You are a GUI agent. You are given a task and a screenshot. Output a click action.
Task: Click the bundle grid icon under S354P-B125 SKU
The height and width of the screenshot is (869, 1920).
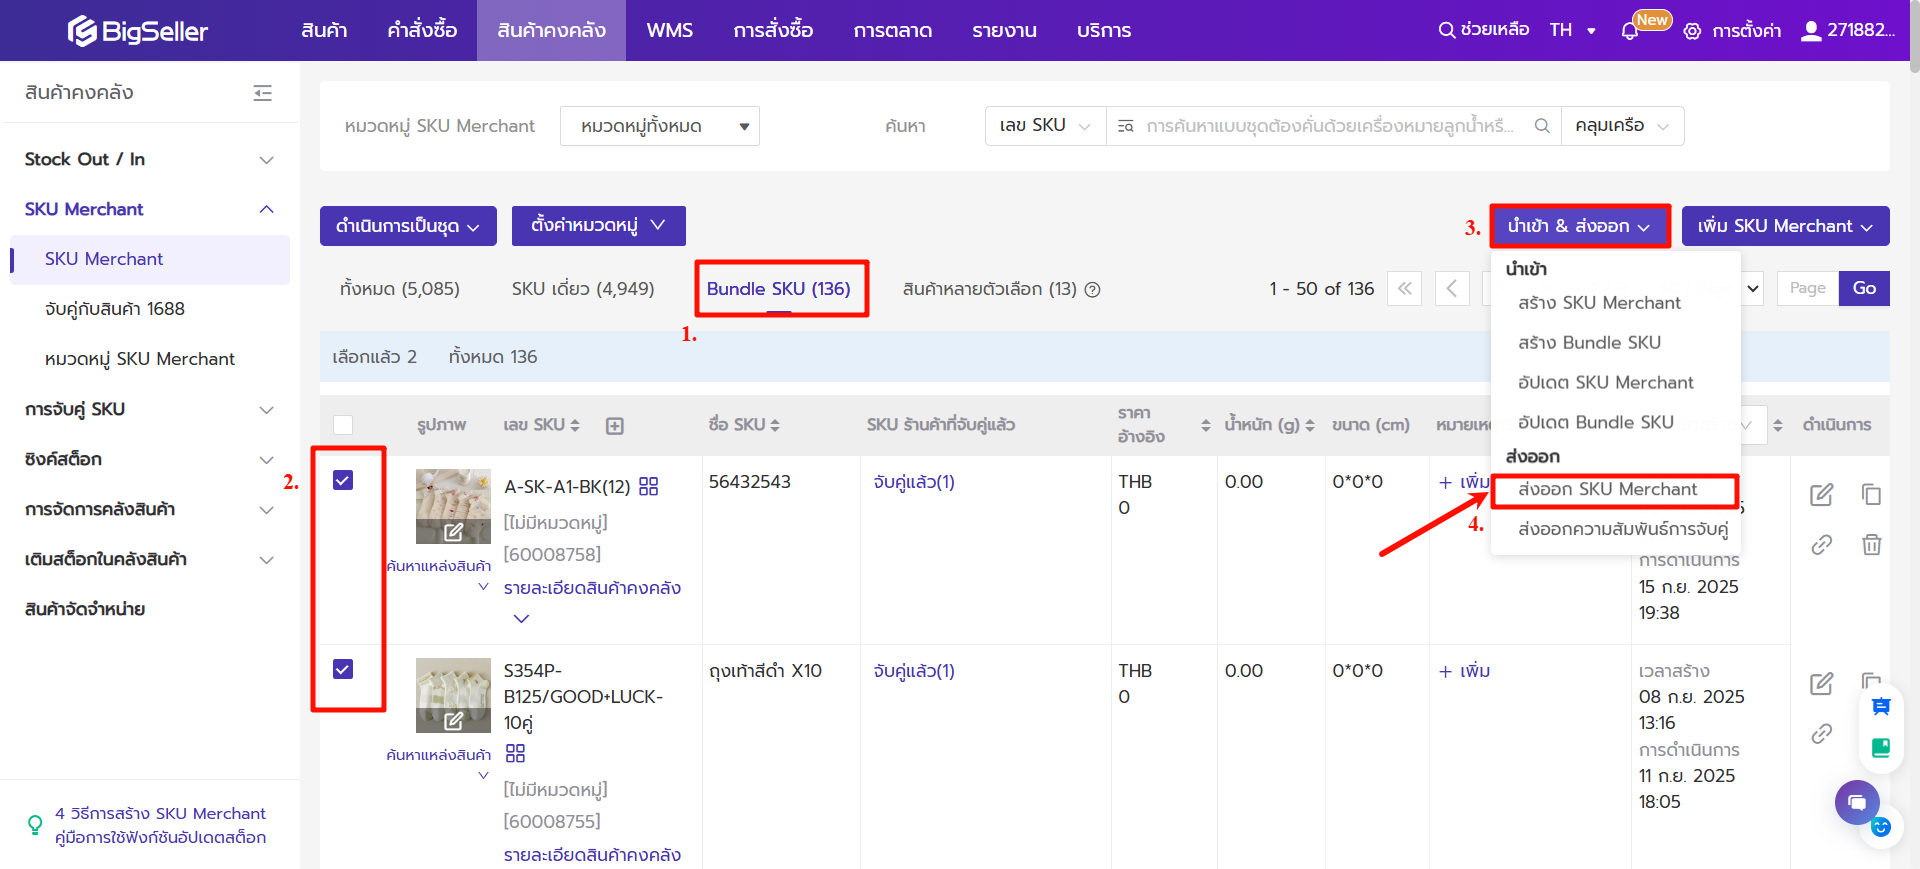515,753
